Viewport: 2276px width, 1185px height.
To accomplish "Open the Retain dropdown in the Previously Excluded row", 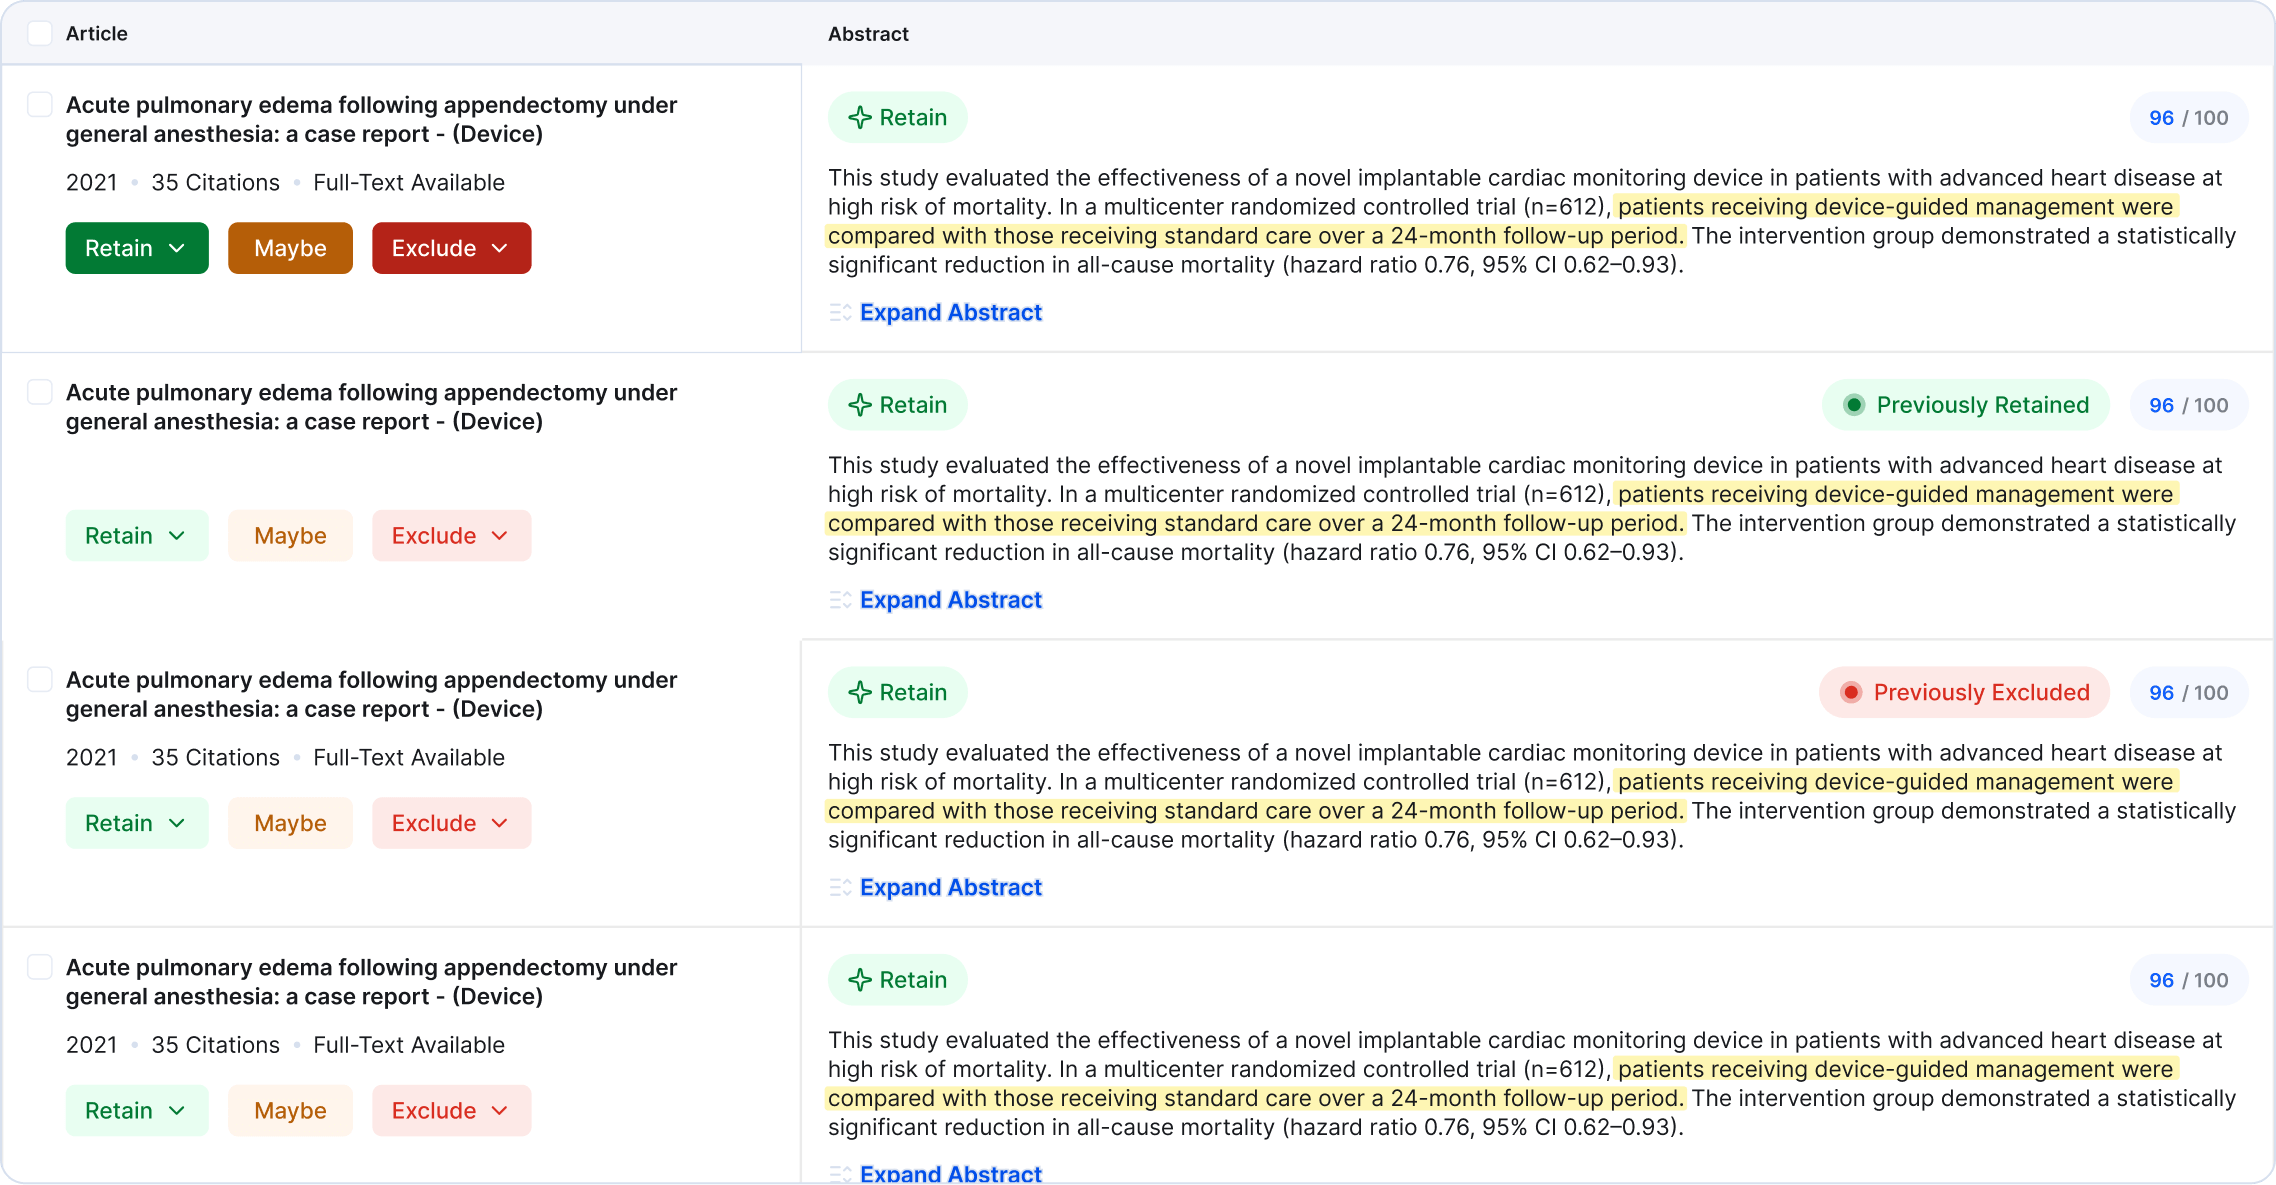I will pos(137,823).
